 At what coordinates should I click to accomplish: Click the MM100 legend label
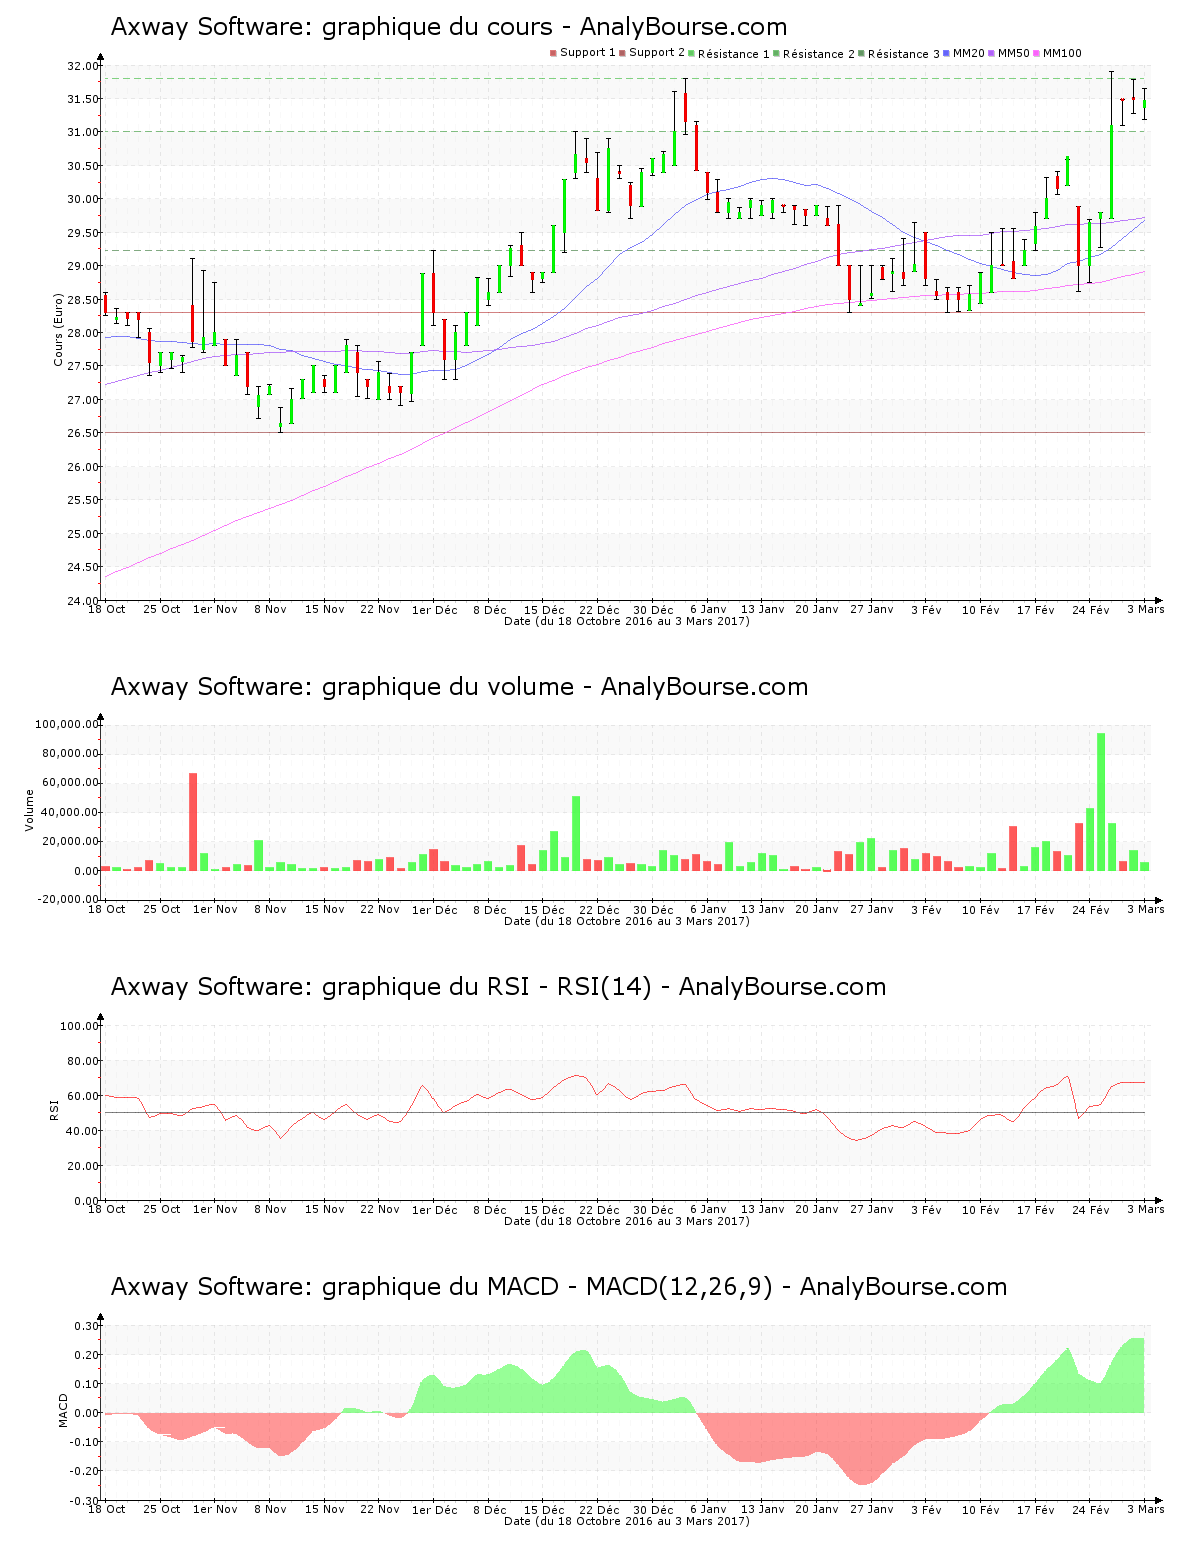tap(1062, 53)
